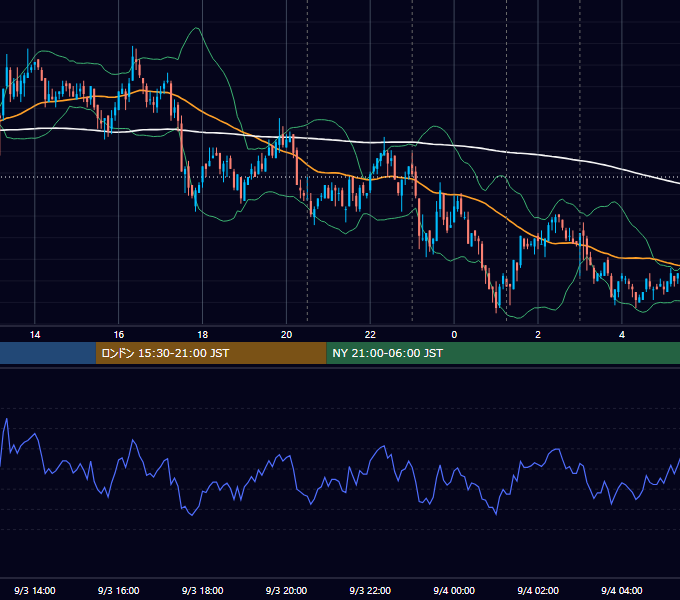This screenshot has width=680, height=600.
Task: Click the 0 hour axis label
Action: click(454, 335)
